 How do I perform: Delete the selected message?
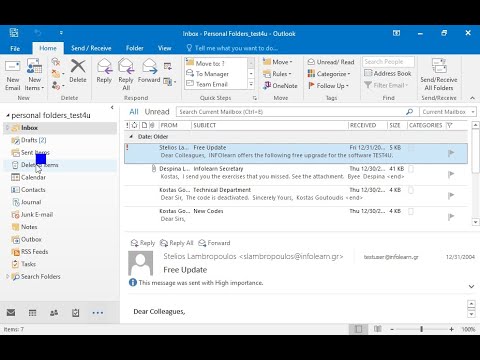pos(78,71)
